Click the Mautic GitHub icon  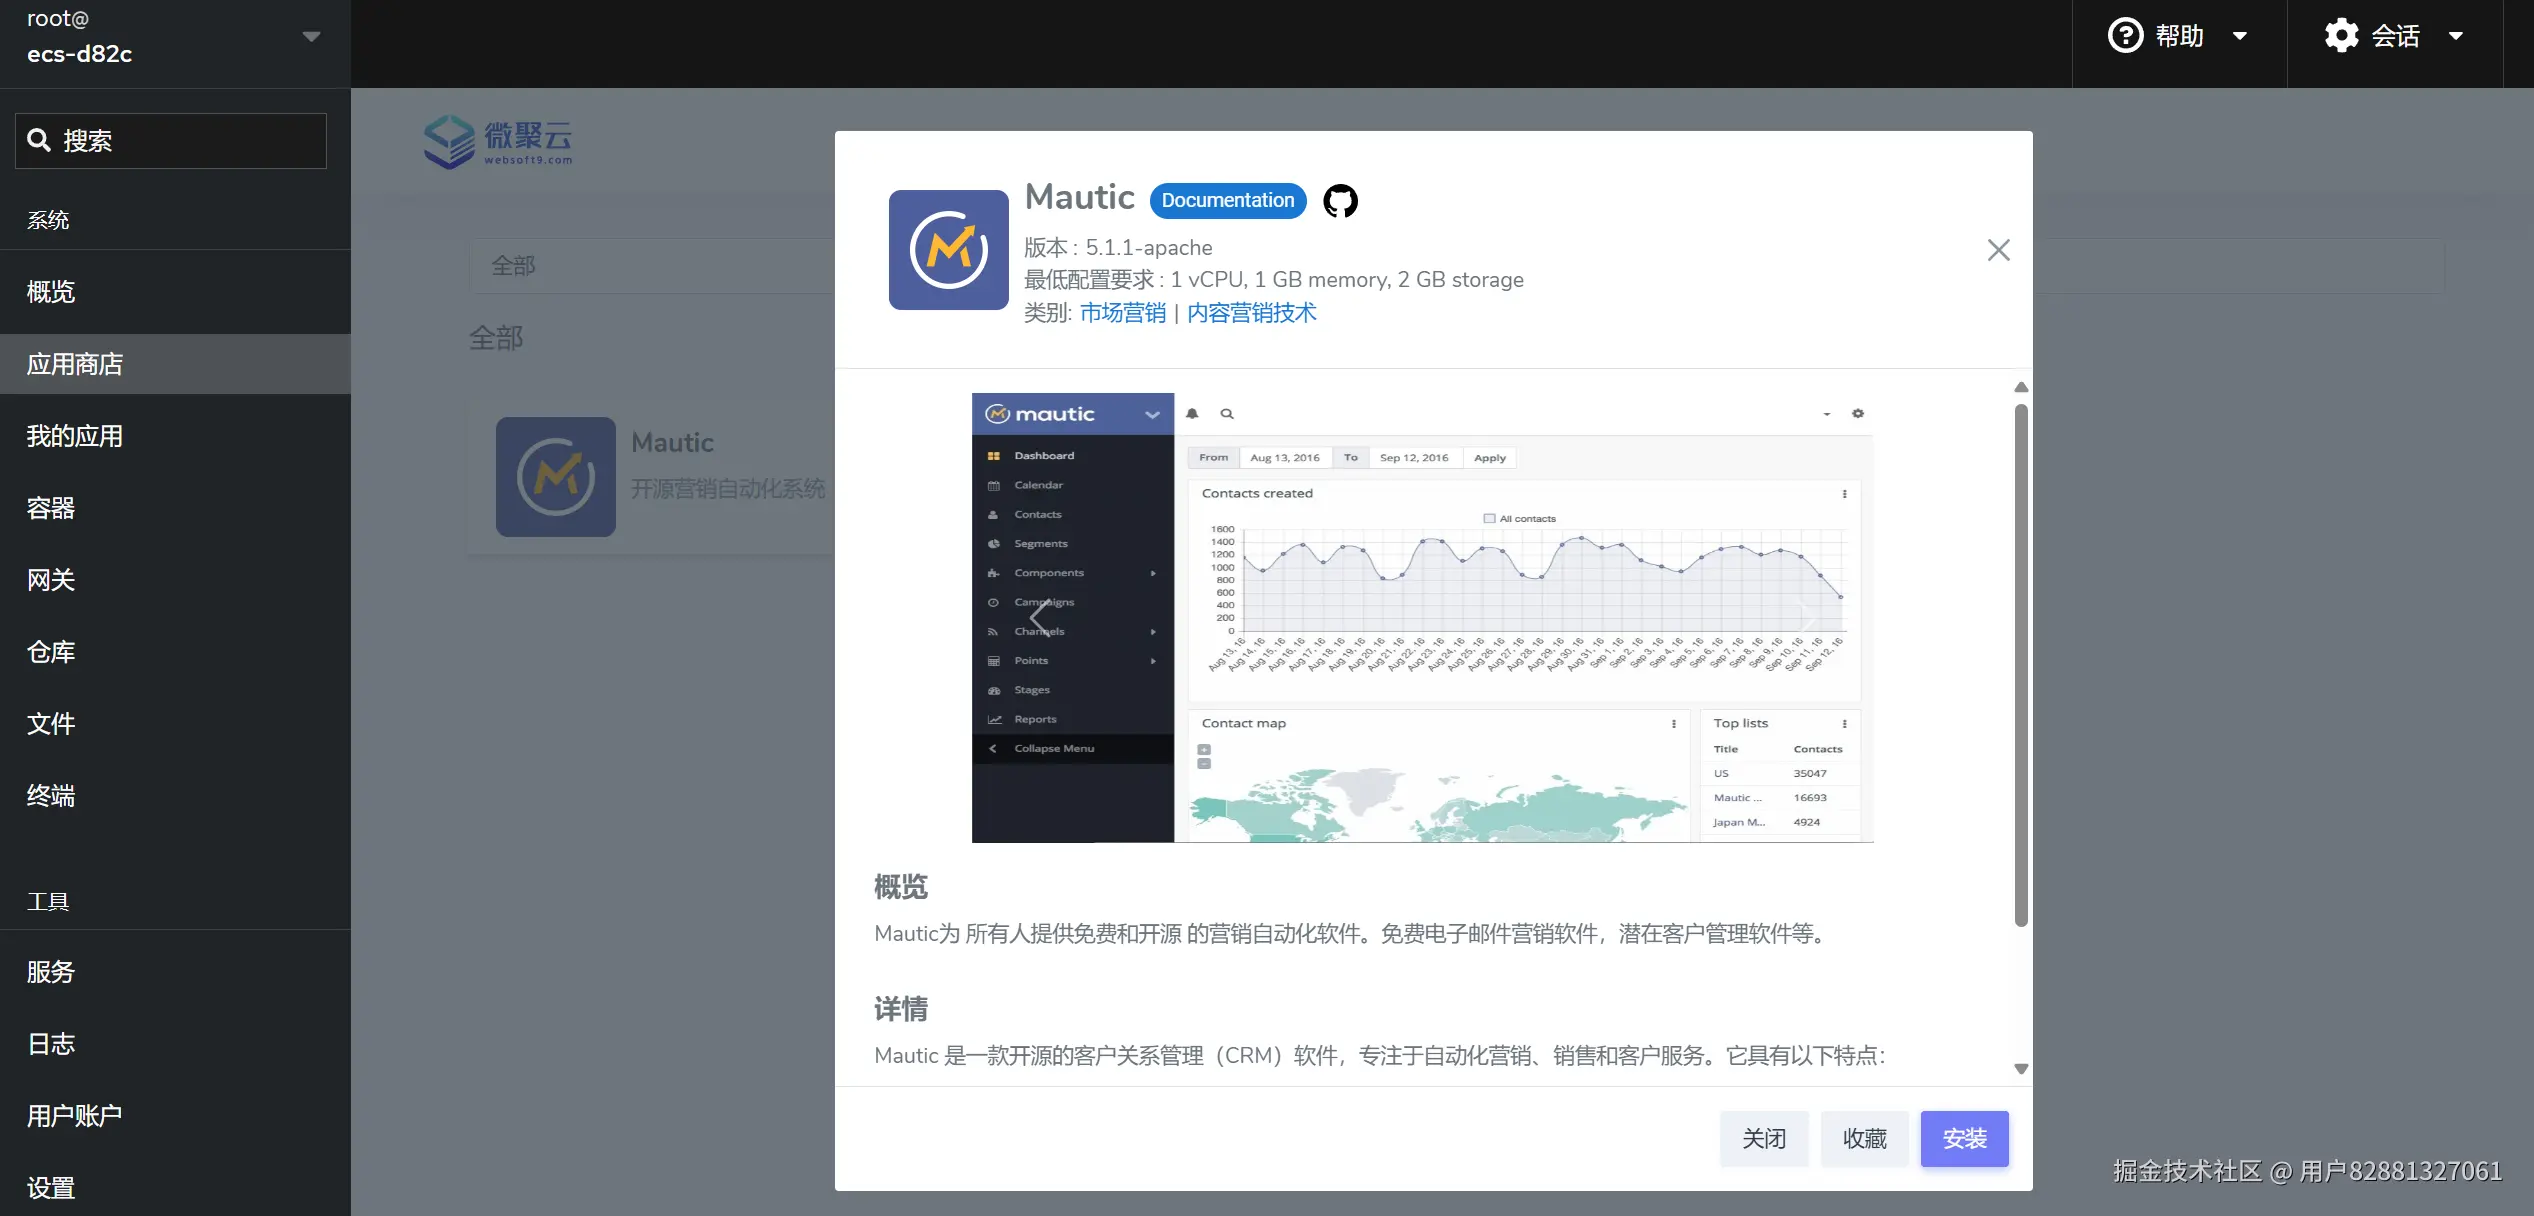1340,200
